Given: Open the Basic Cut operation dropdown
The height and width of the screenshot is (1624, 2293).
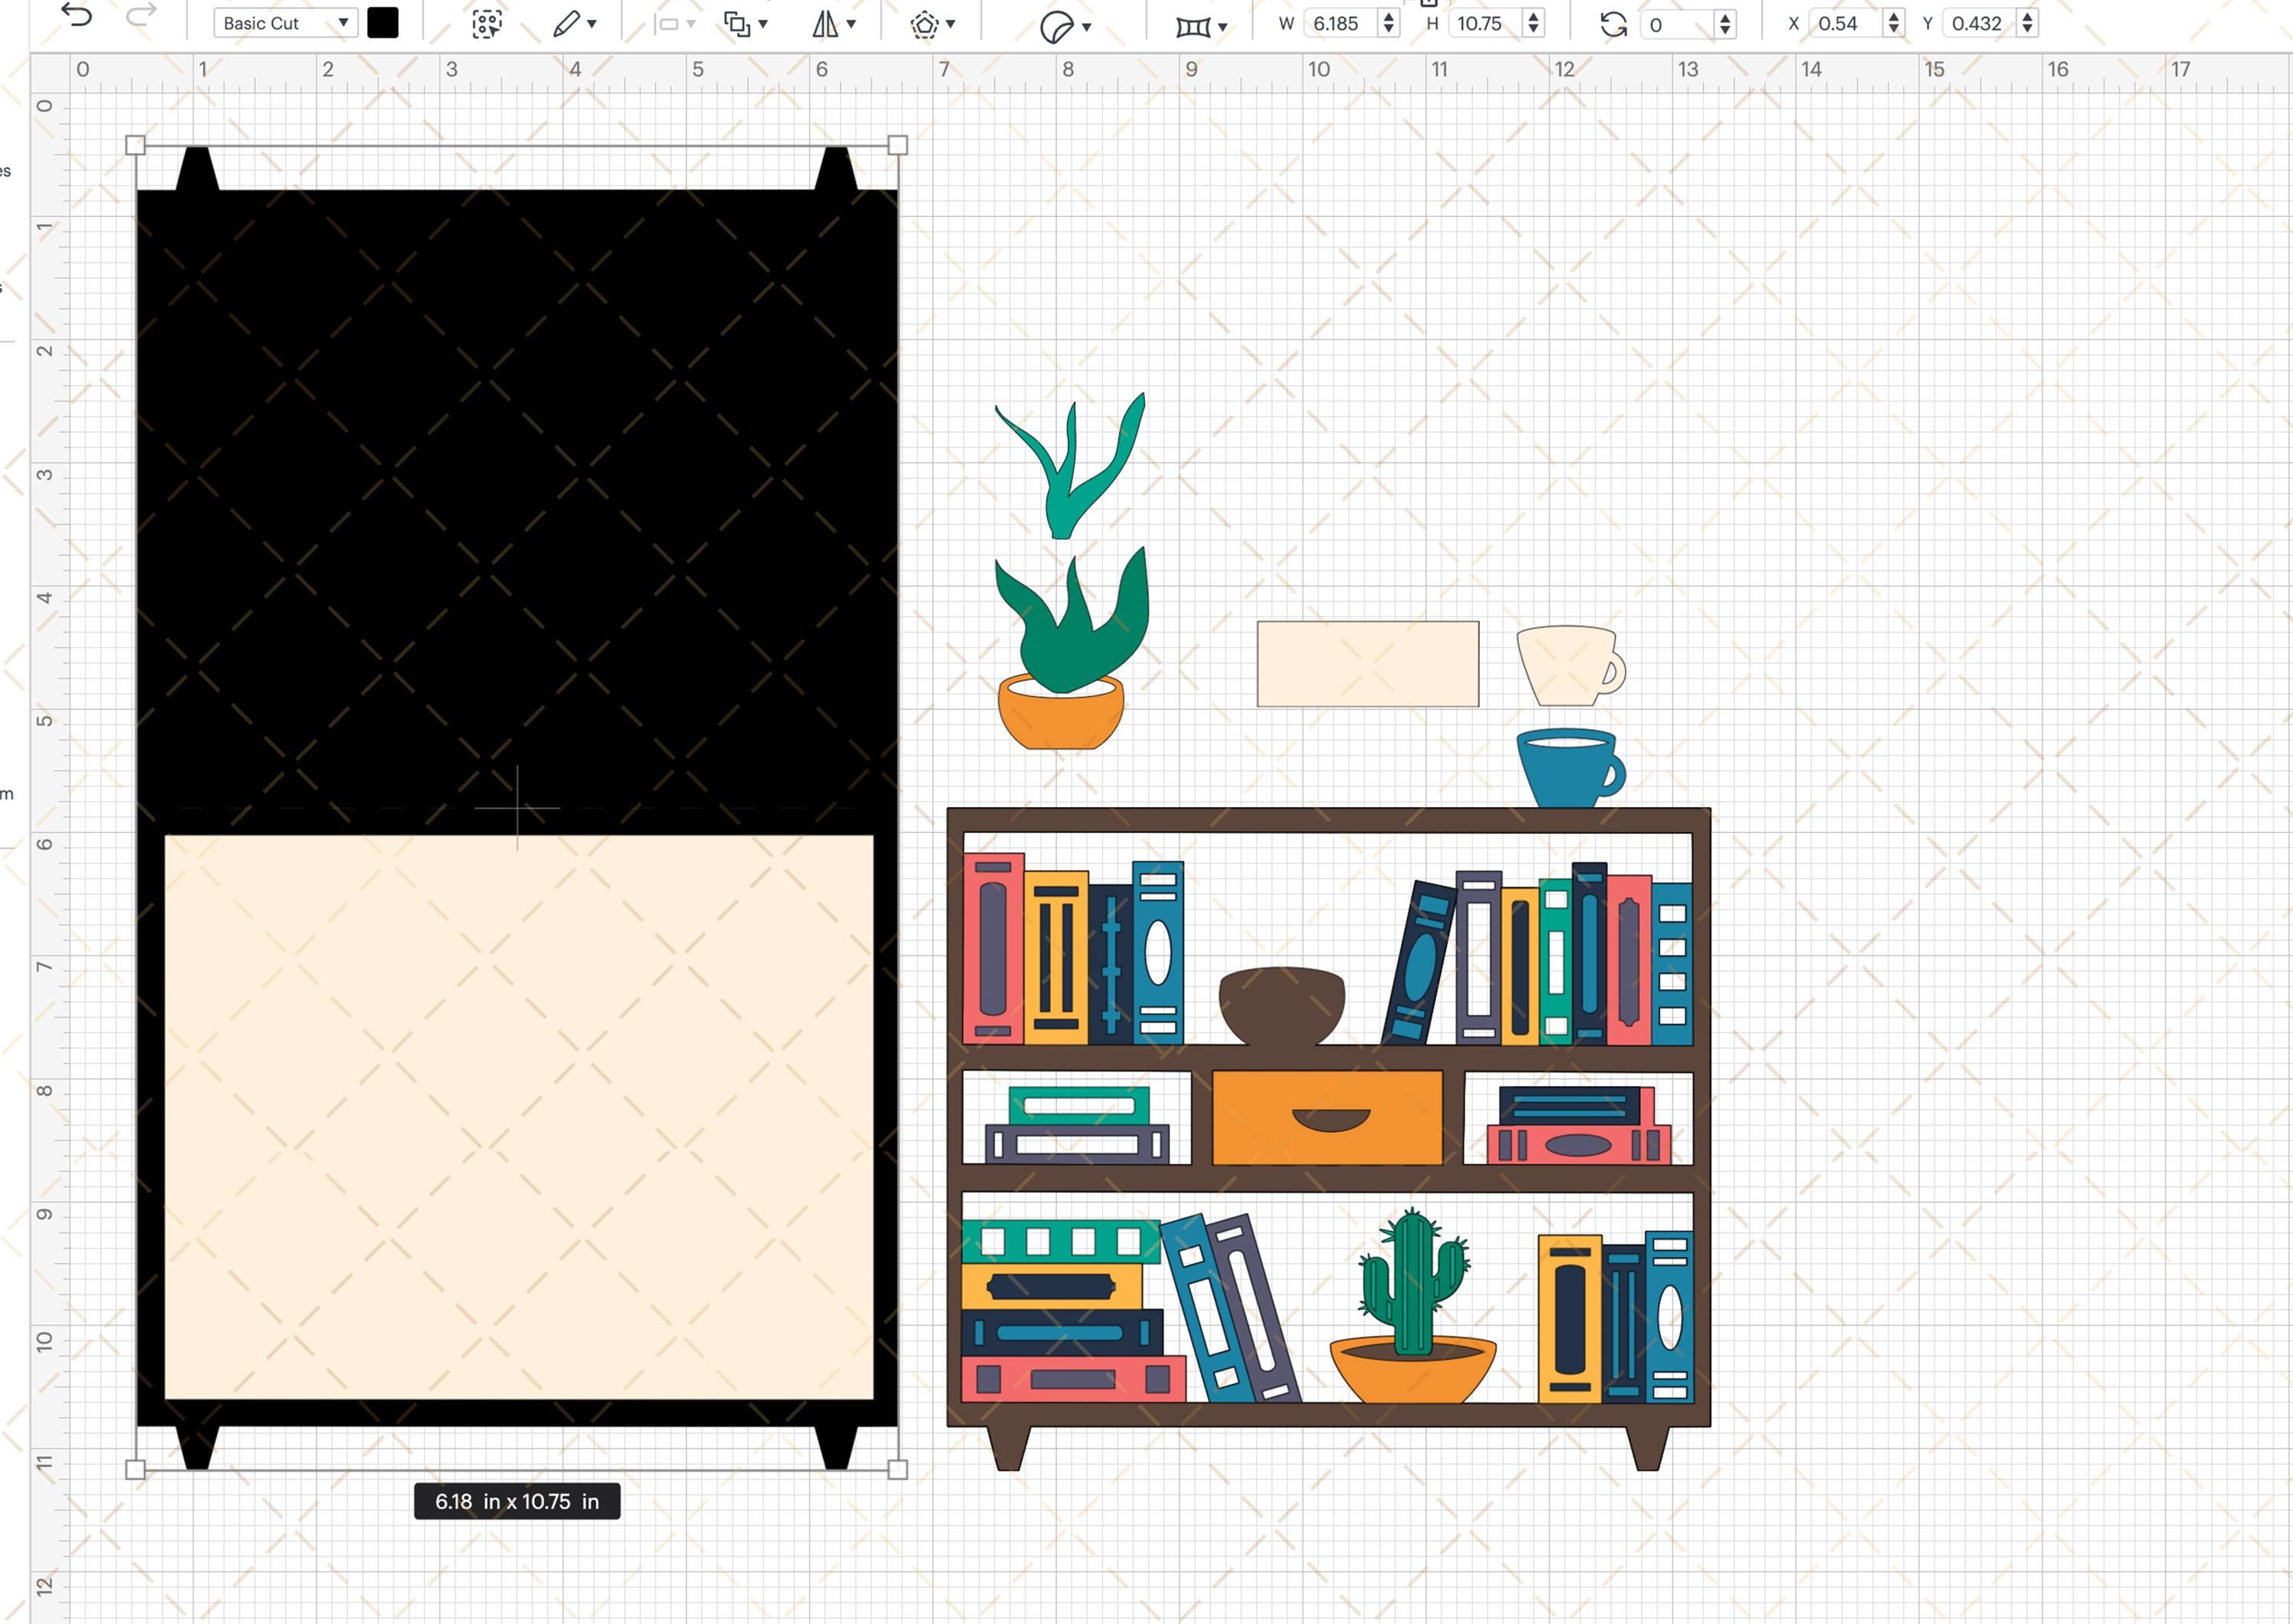Looking at the screenshot, I should pyautogui.click(x=285, y=23).
